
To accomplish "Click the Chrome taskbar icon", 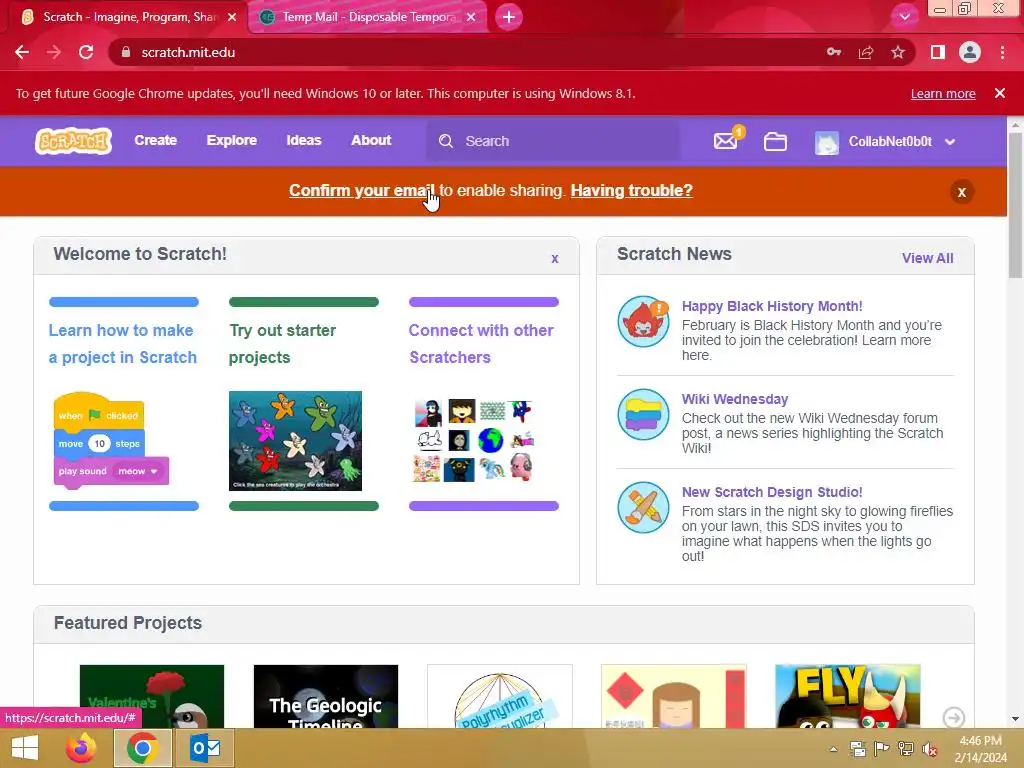I will pos(143,748).
